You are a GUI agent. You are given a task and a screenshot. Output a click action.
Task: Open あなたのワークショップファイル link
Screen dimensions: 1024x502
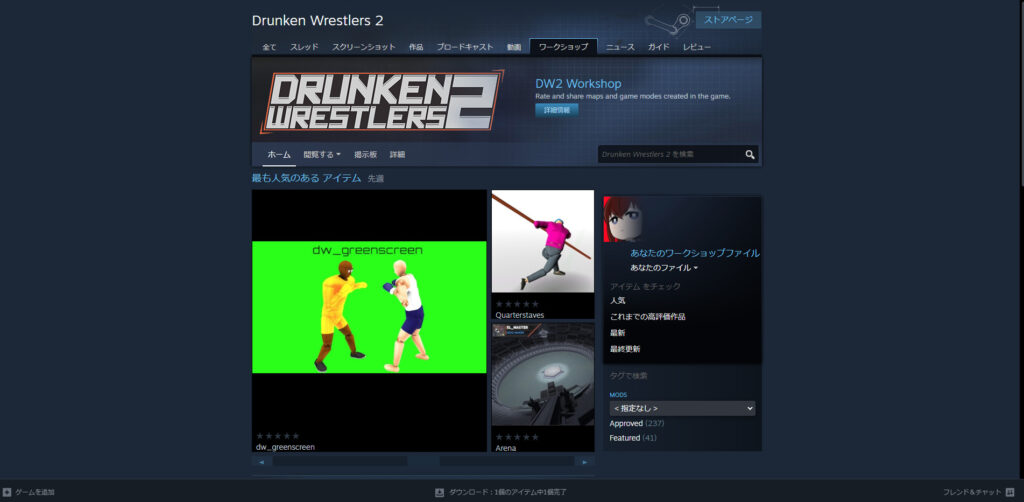coord(695,253)
